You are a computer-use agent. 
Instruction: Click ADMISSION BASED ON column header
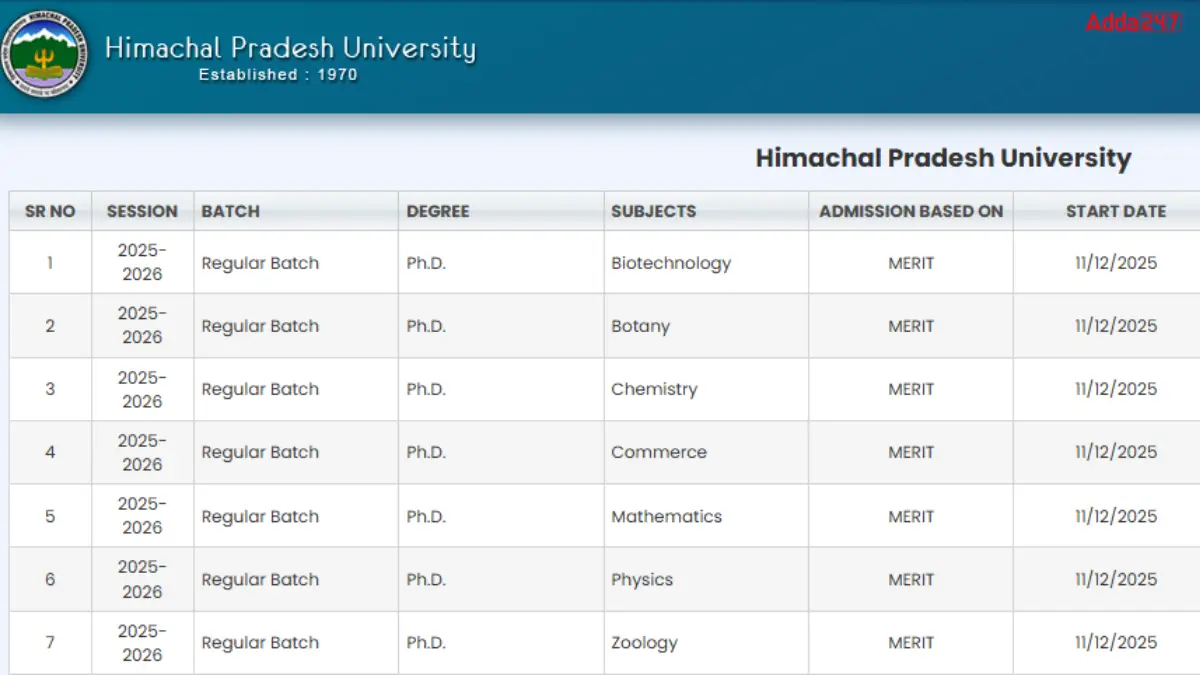coord(910,211)
